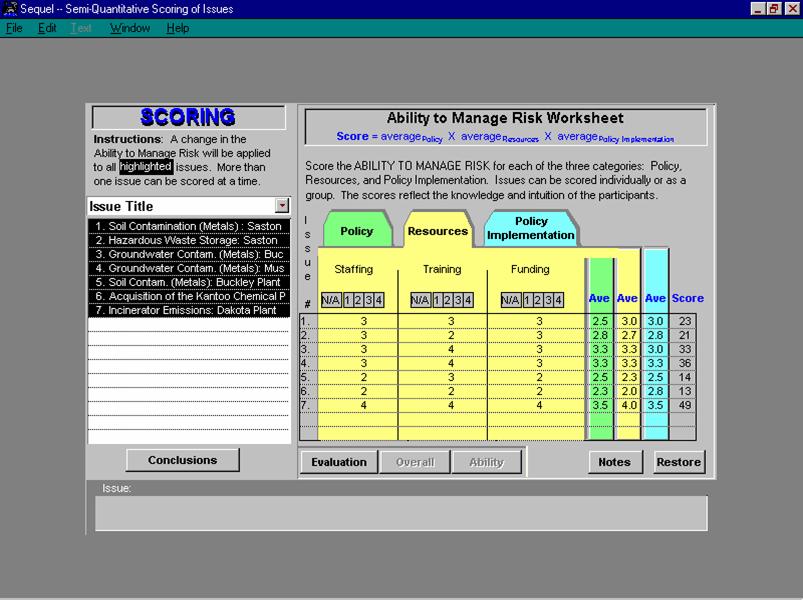Click the yellow Resources average 2.7 in row 2
Screen dimensions: 803x600
629,335
